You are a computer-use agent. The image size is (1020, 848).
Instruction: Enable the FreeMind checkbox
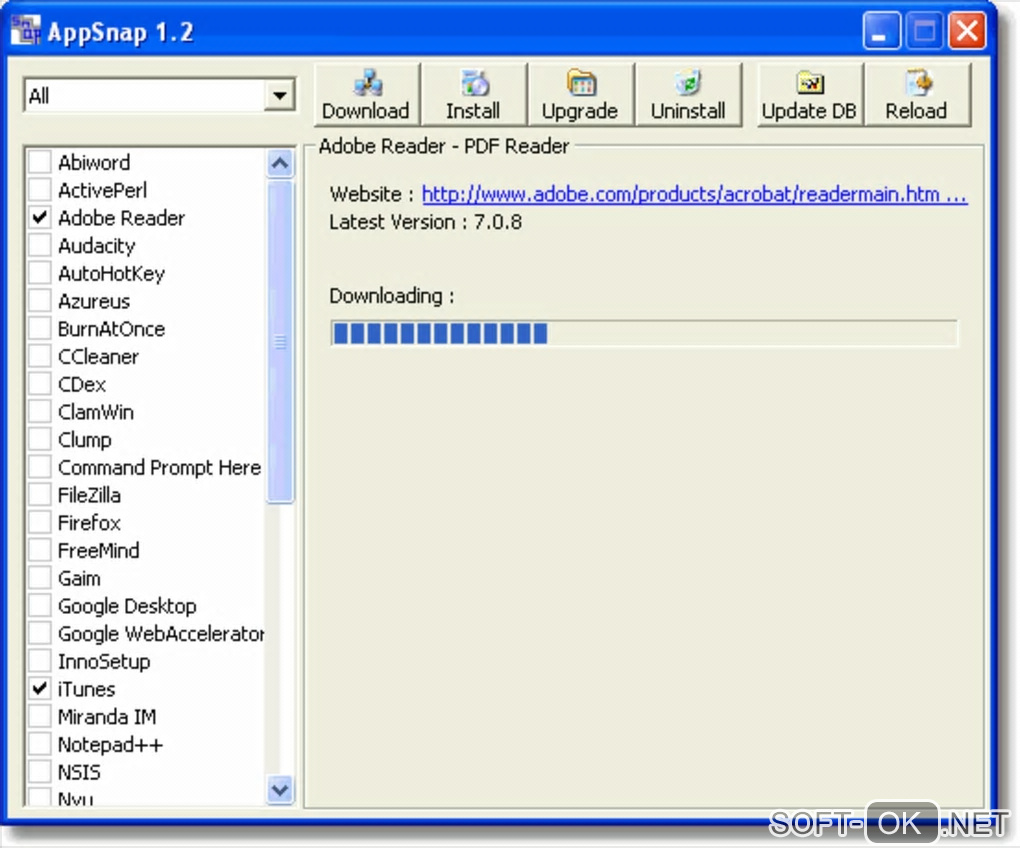[40, 550]
